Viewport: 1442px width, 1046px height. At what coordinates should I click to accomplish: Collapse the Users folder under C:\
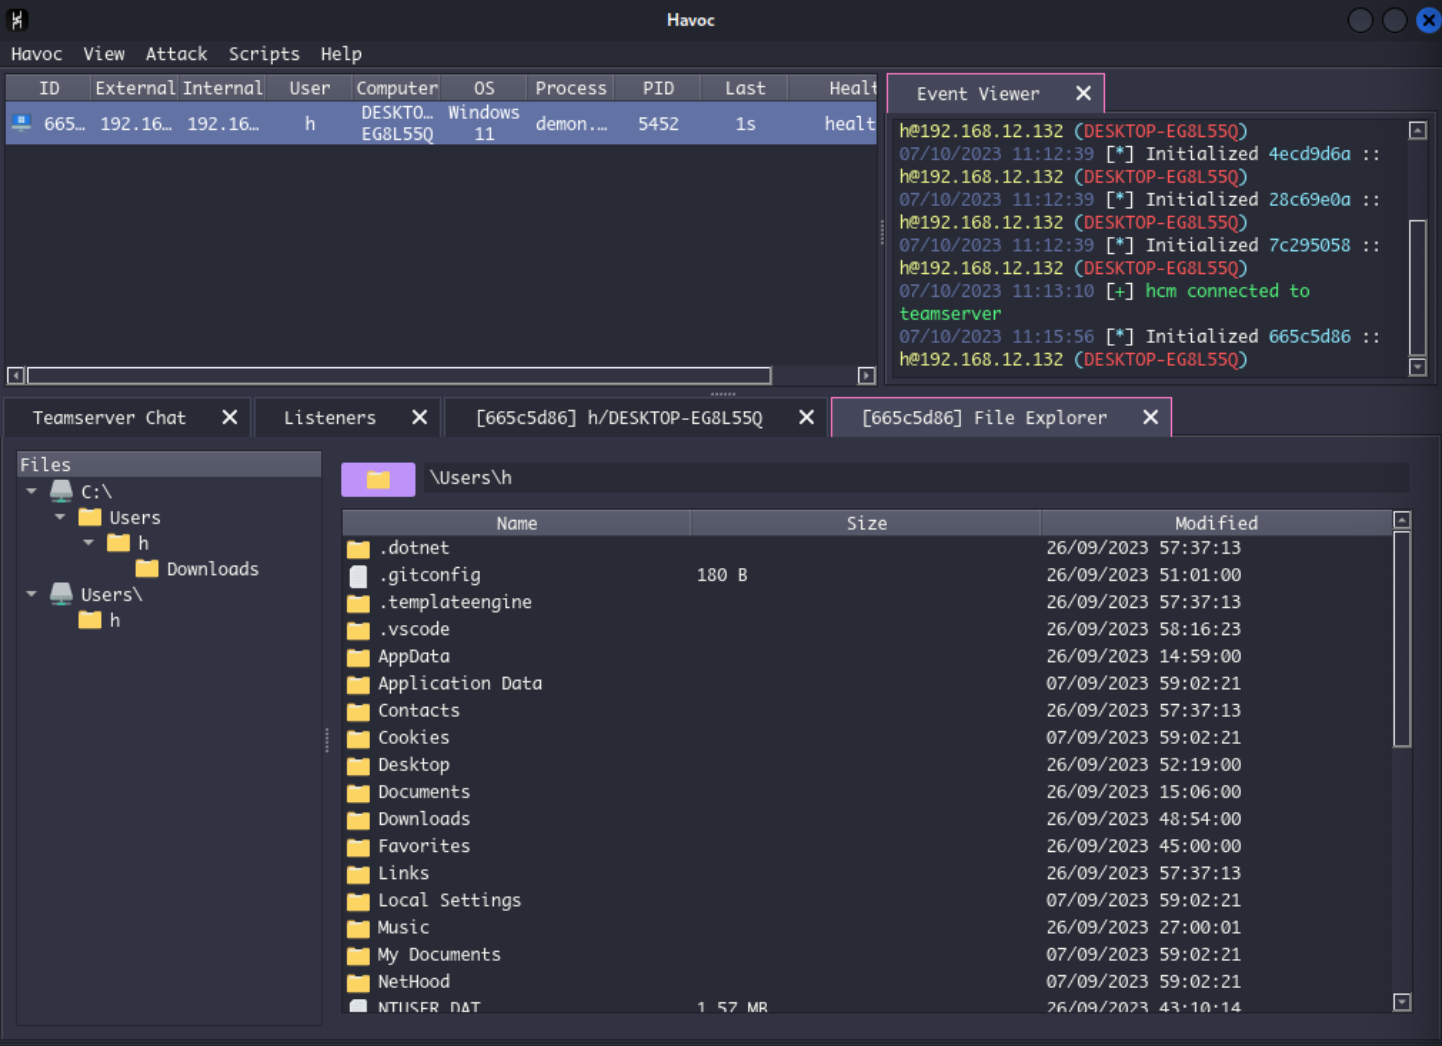click(x=60, y=517)
